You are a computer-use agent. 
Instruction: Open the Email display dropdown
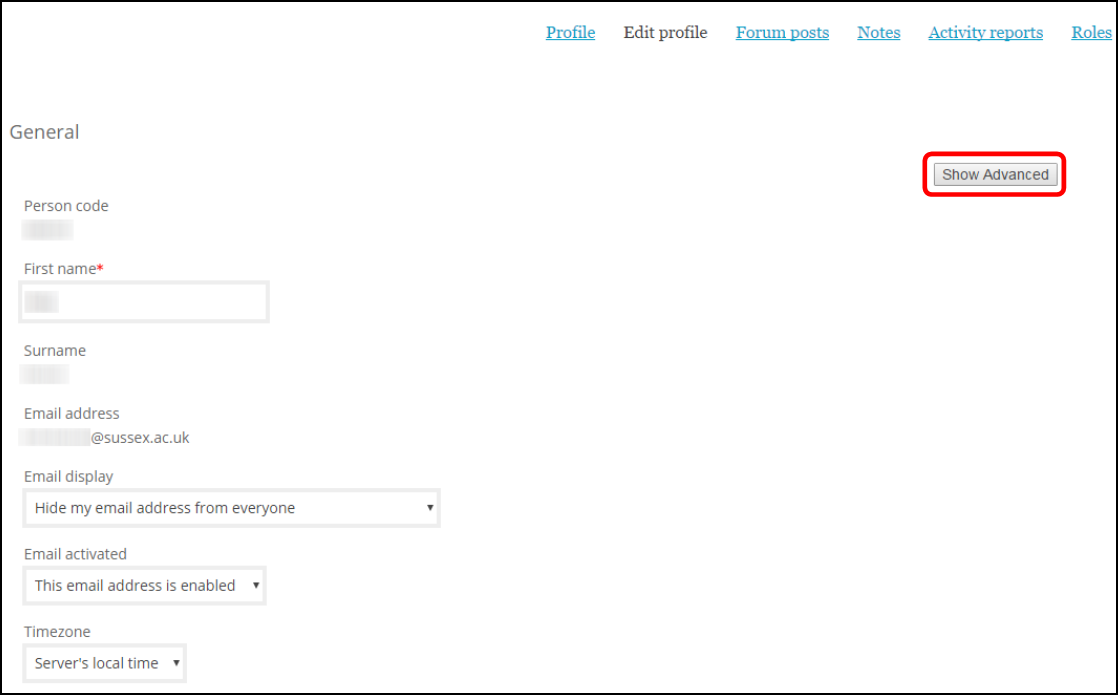(x=232, y=508)
